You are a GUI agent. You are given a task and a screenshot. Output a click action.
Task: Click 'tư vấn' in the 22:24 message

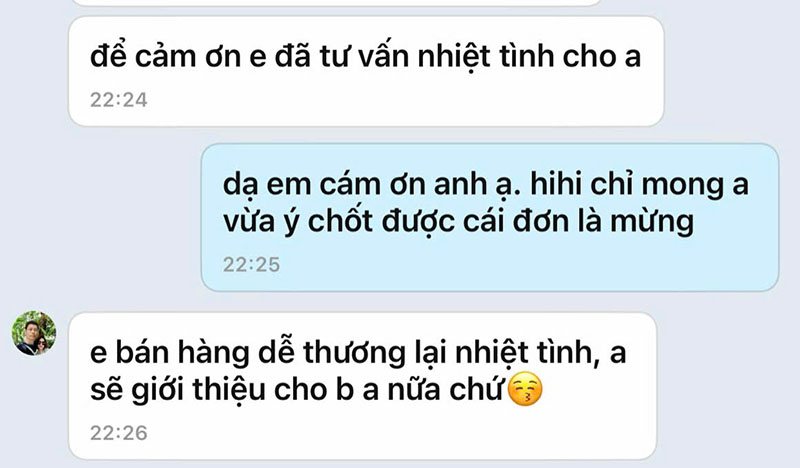click(x=364, y=57)
